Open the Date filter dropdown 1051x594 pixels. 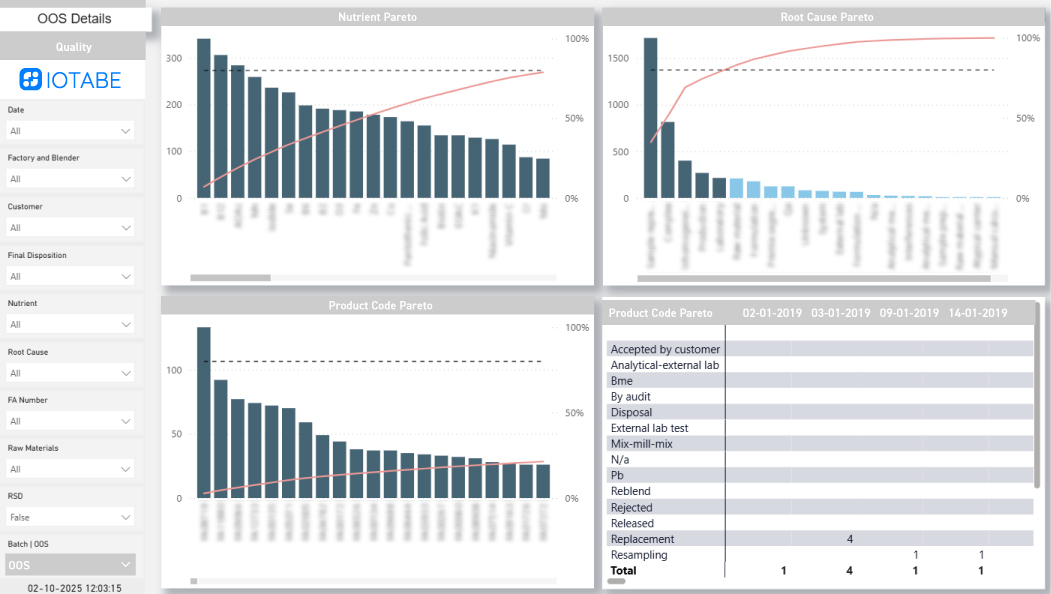click(x=69, y=130)
